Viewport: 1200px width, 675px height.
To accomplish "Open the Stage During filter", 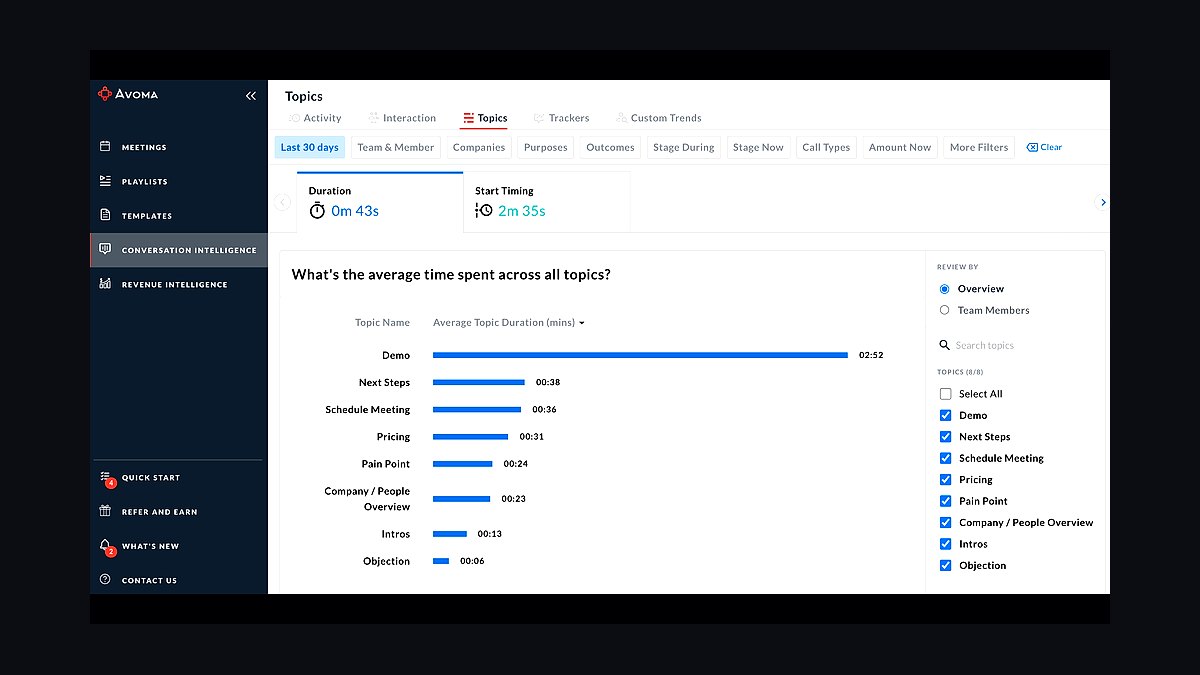I will (684, 147).
